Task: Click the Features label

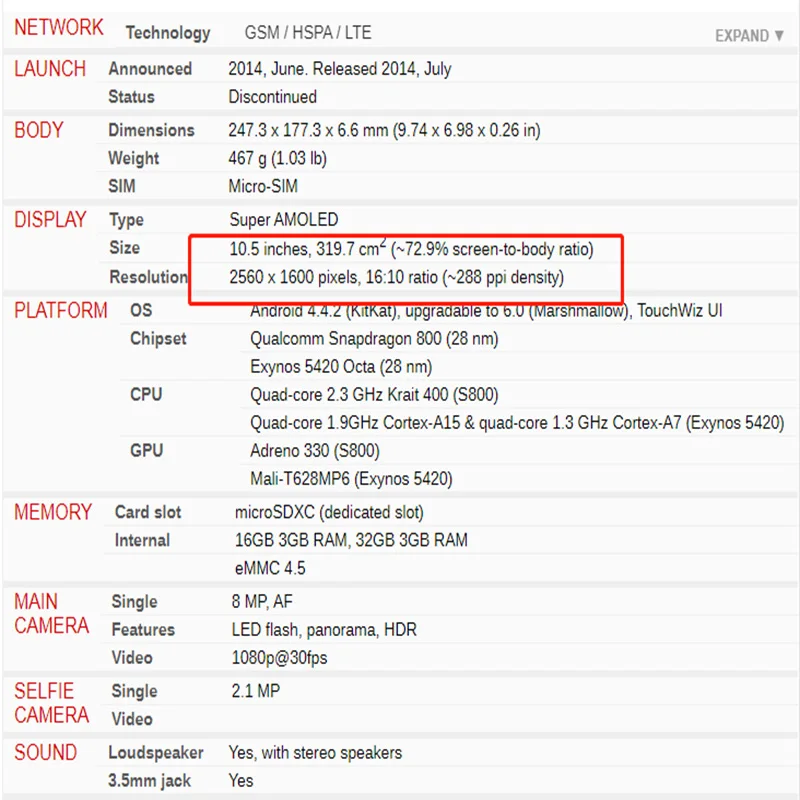Action: pyautogui.click(x=143, y=630)
